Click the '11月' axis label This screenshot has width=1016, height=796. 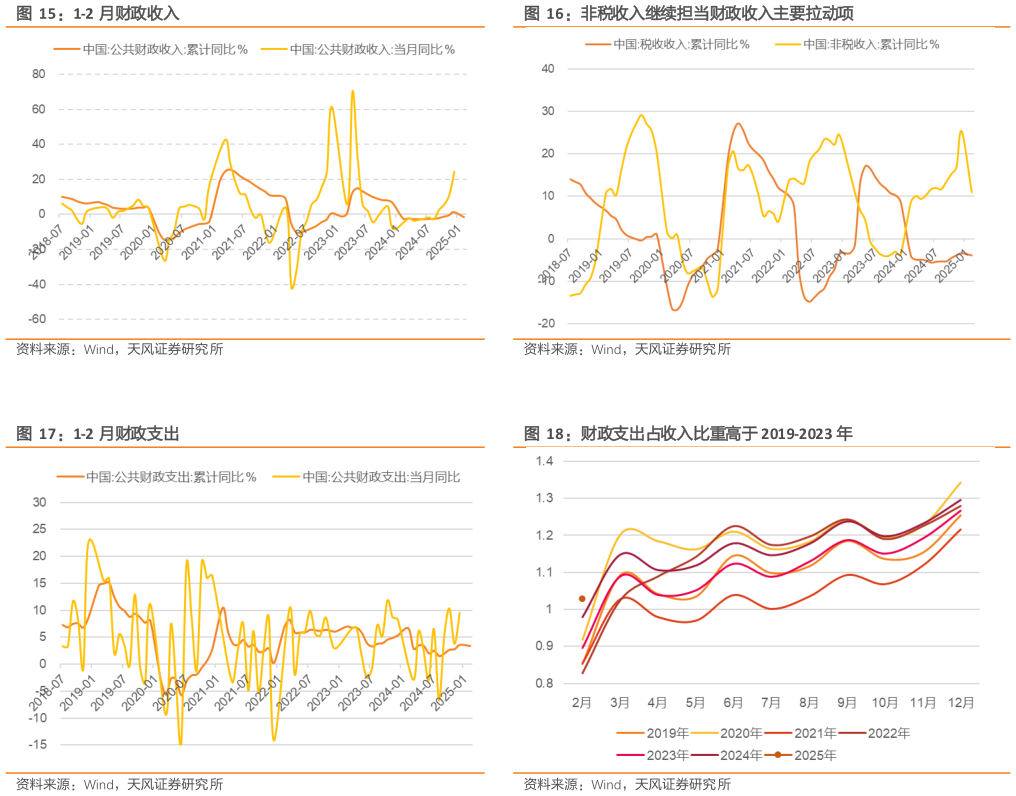923,703
